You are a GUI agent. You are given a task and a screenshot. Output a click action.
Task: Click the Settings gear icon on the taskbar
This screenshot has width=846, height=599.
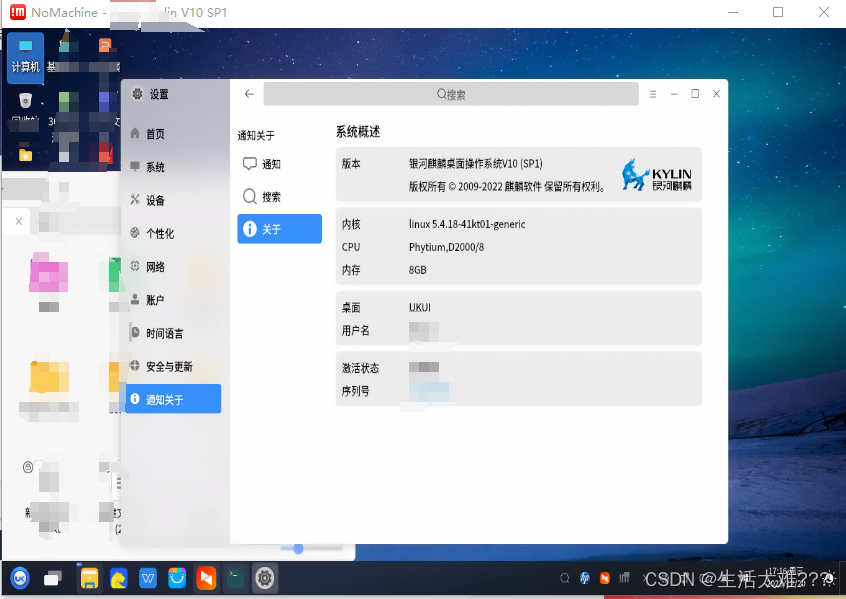coord(264,578)
